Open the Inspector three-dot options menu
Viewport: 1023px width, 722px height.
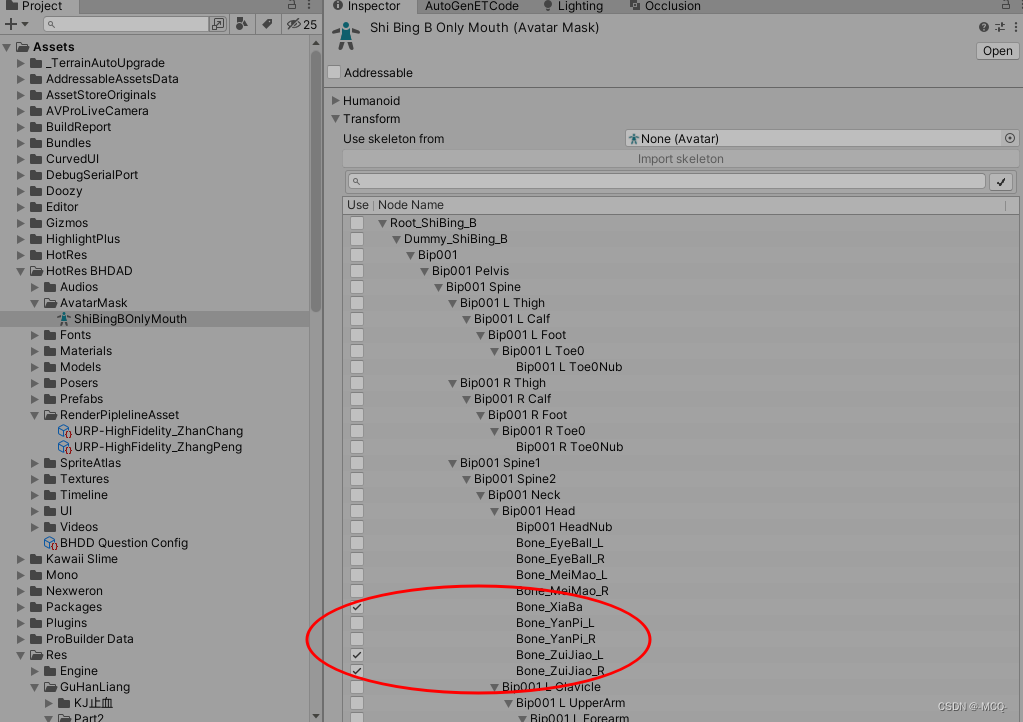coord(1015,27)
